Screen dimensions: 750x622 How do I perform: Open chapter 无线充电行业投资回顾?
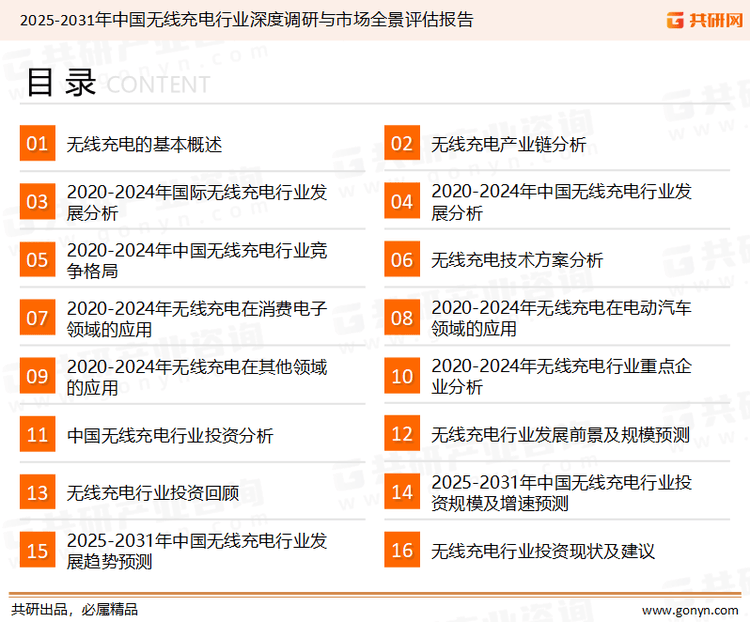pyautogui.click(x=153, y=493)
